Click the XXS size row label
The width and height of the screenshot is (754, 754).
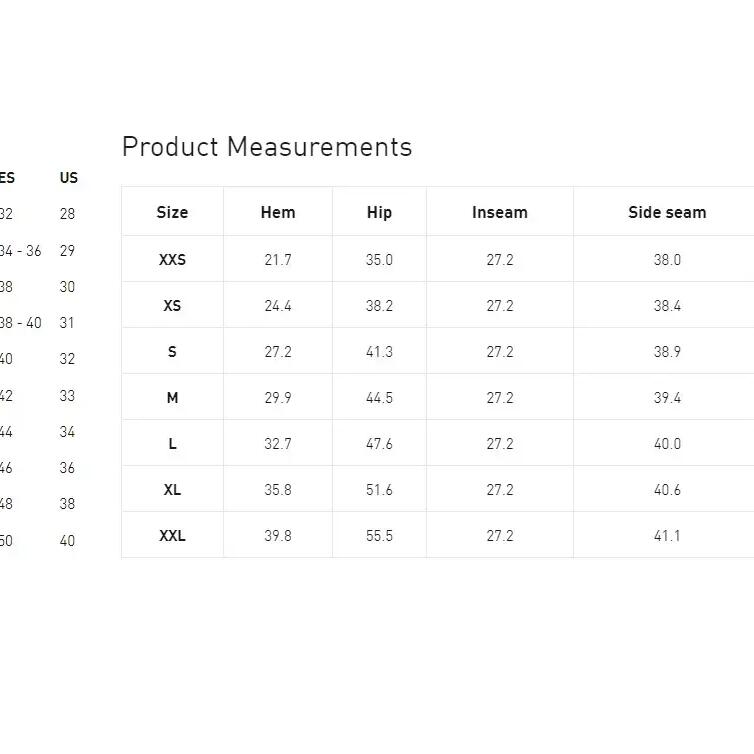tap(172, 260)
